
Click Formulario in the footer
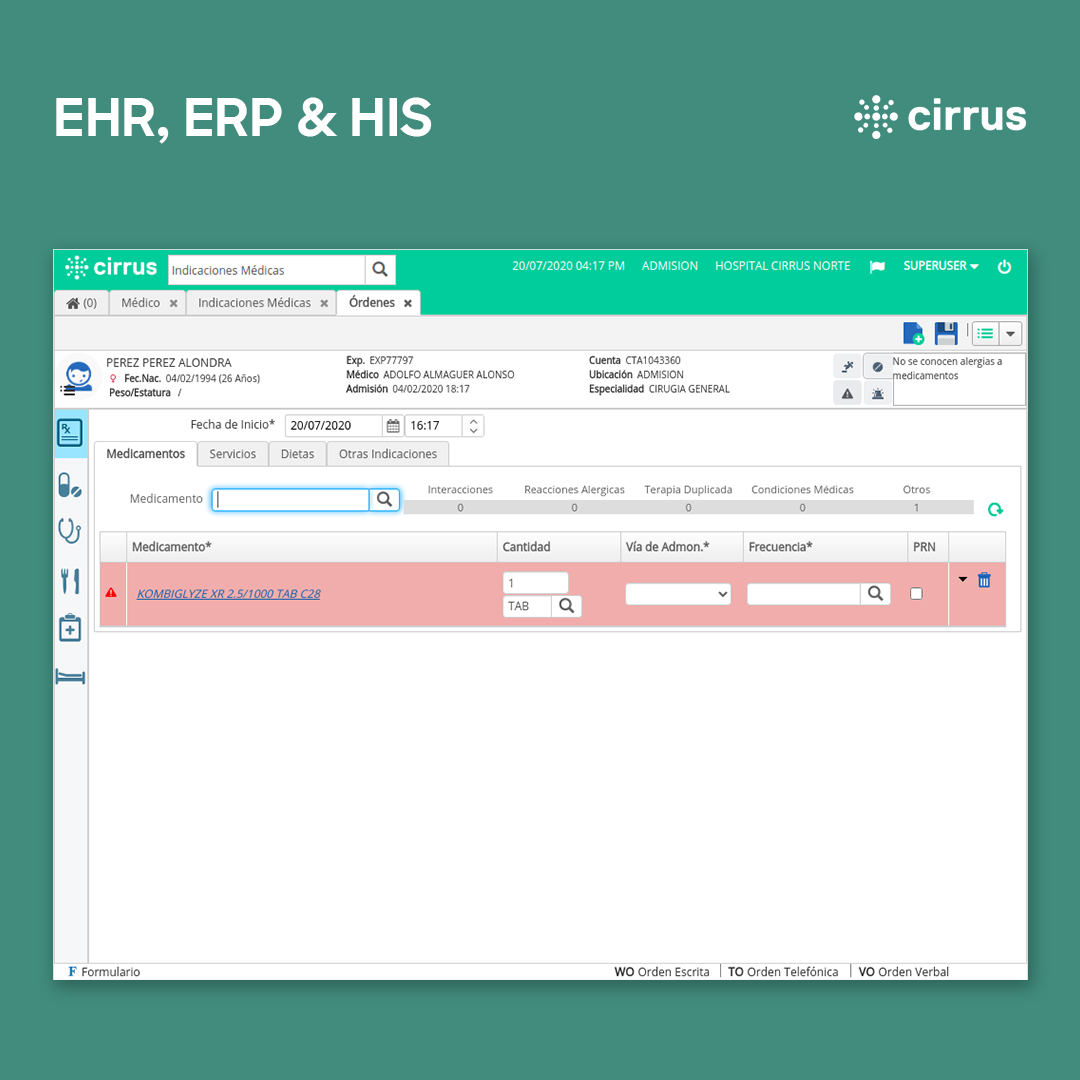104,972
